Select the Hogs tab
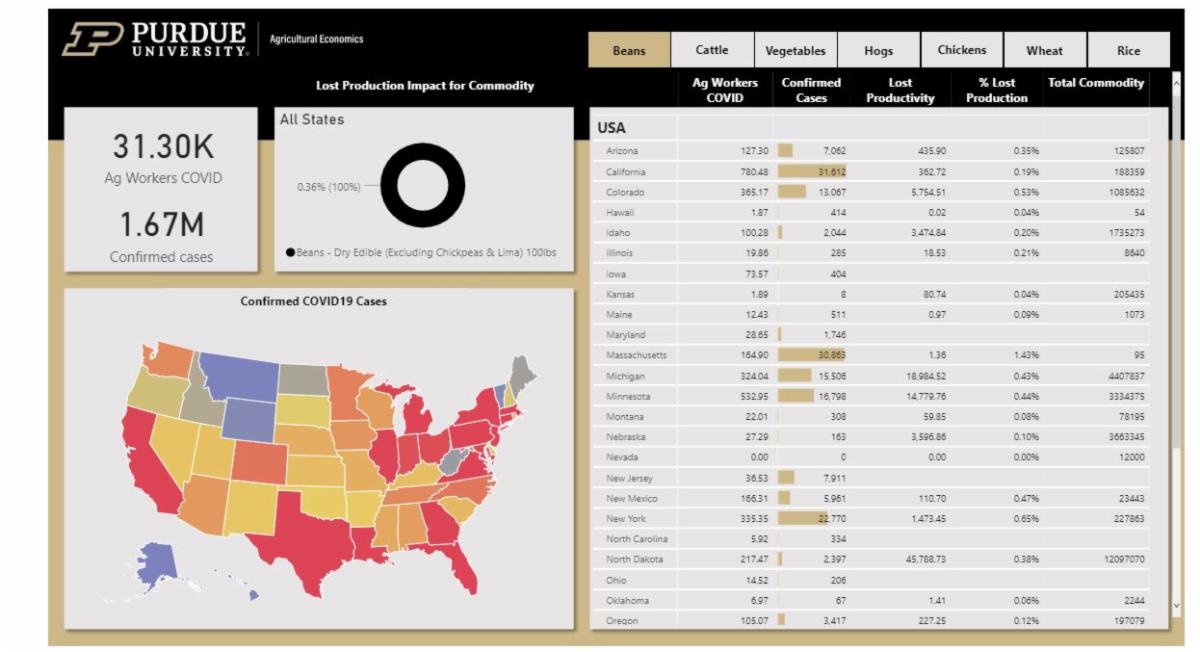The image size is (1200, 652). click(x=879, y=50)
